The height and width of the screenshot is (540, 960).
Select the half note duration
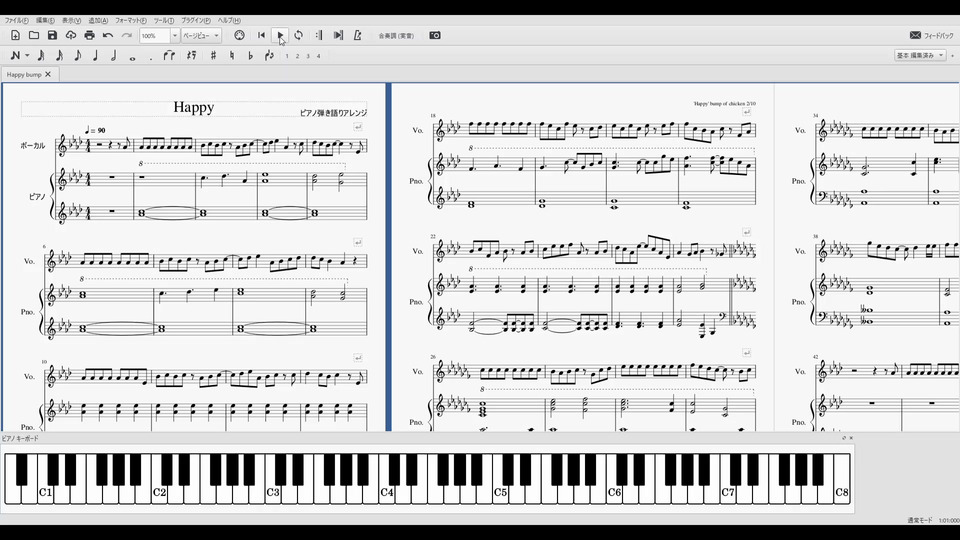point(114,56)
